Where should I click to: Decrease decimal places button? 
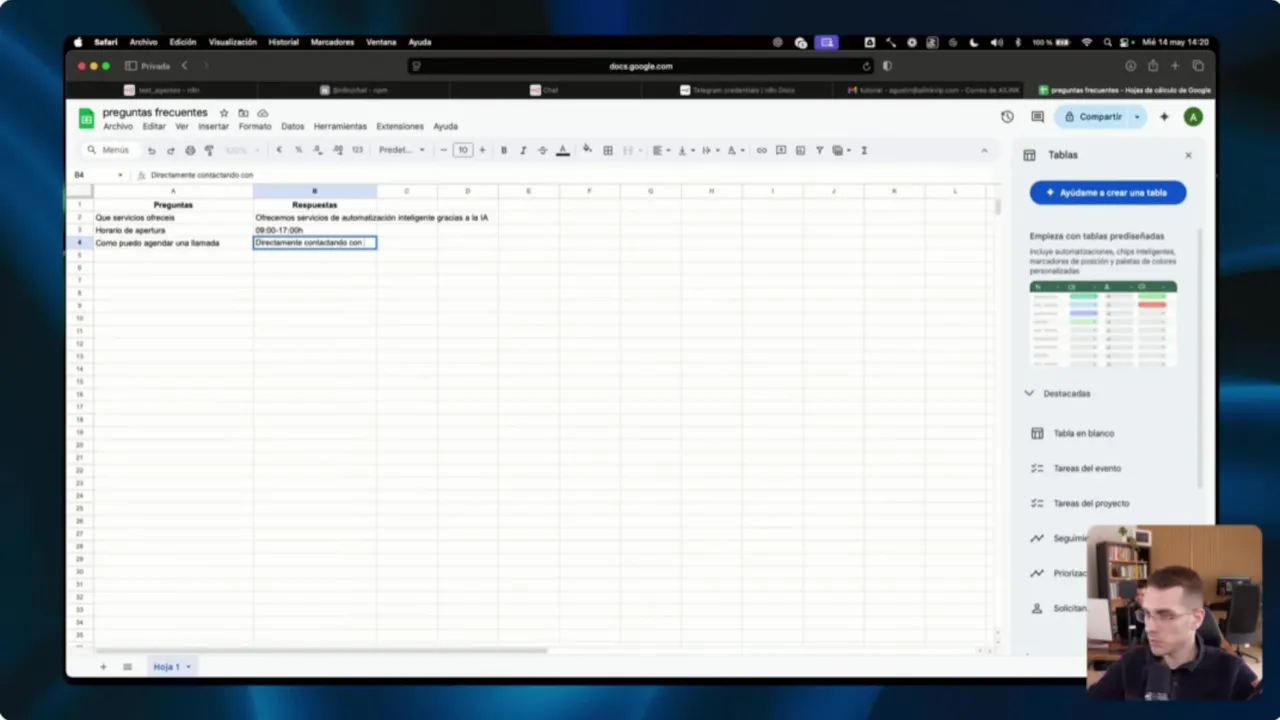click(317, 150)
